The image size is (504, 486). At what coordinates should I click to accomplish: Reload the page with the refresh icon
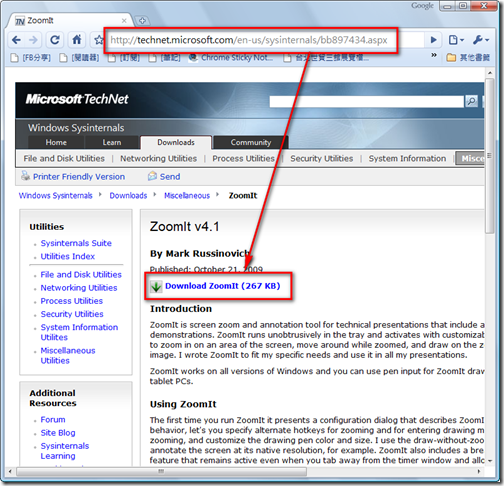pos(55,40)
